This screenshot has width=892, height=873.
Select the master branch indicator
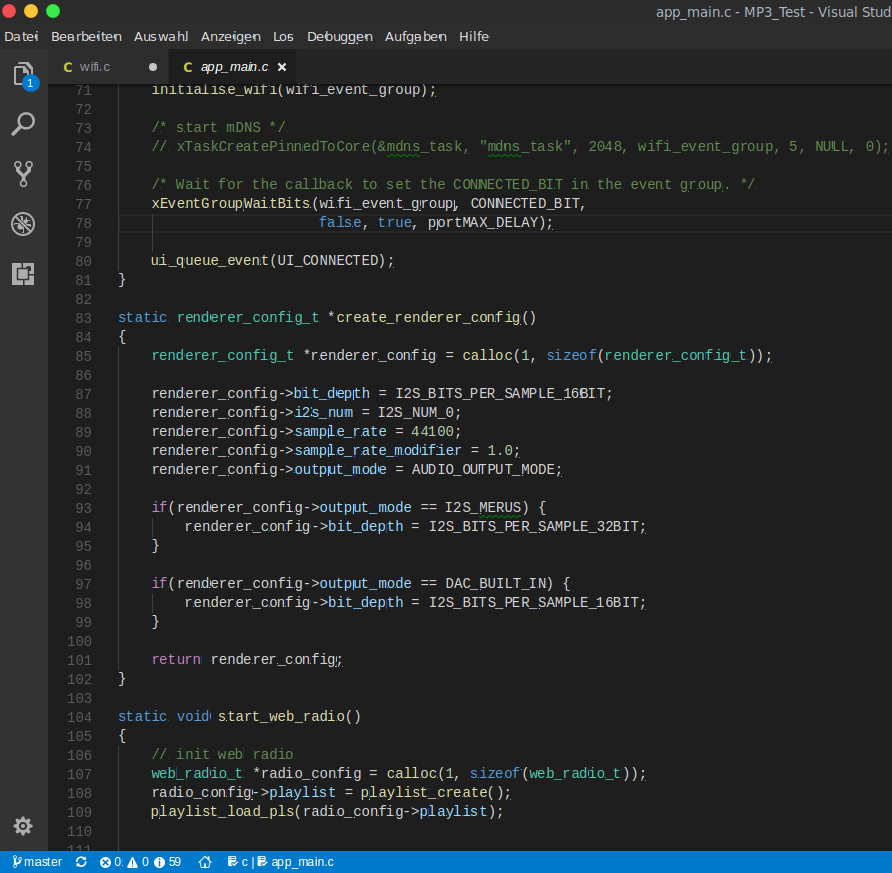coord(37,861)
